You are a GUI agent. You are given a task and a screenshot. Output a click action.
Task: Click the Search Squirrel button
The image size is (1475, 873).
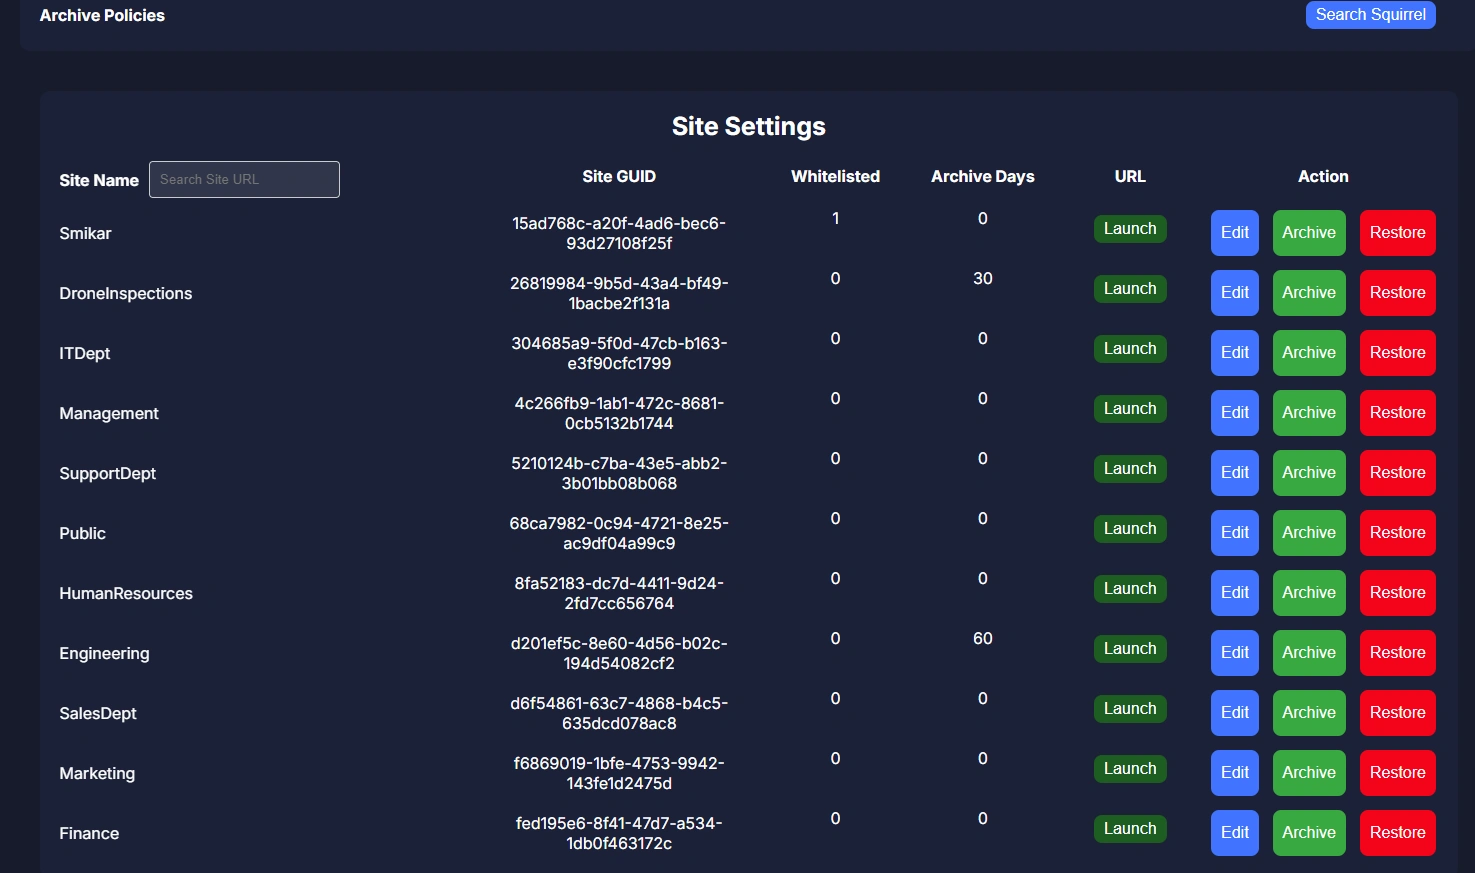pos(1370,15)
